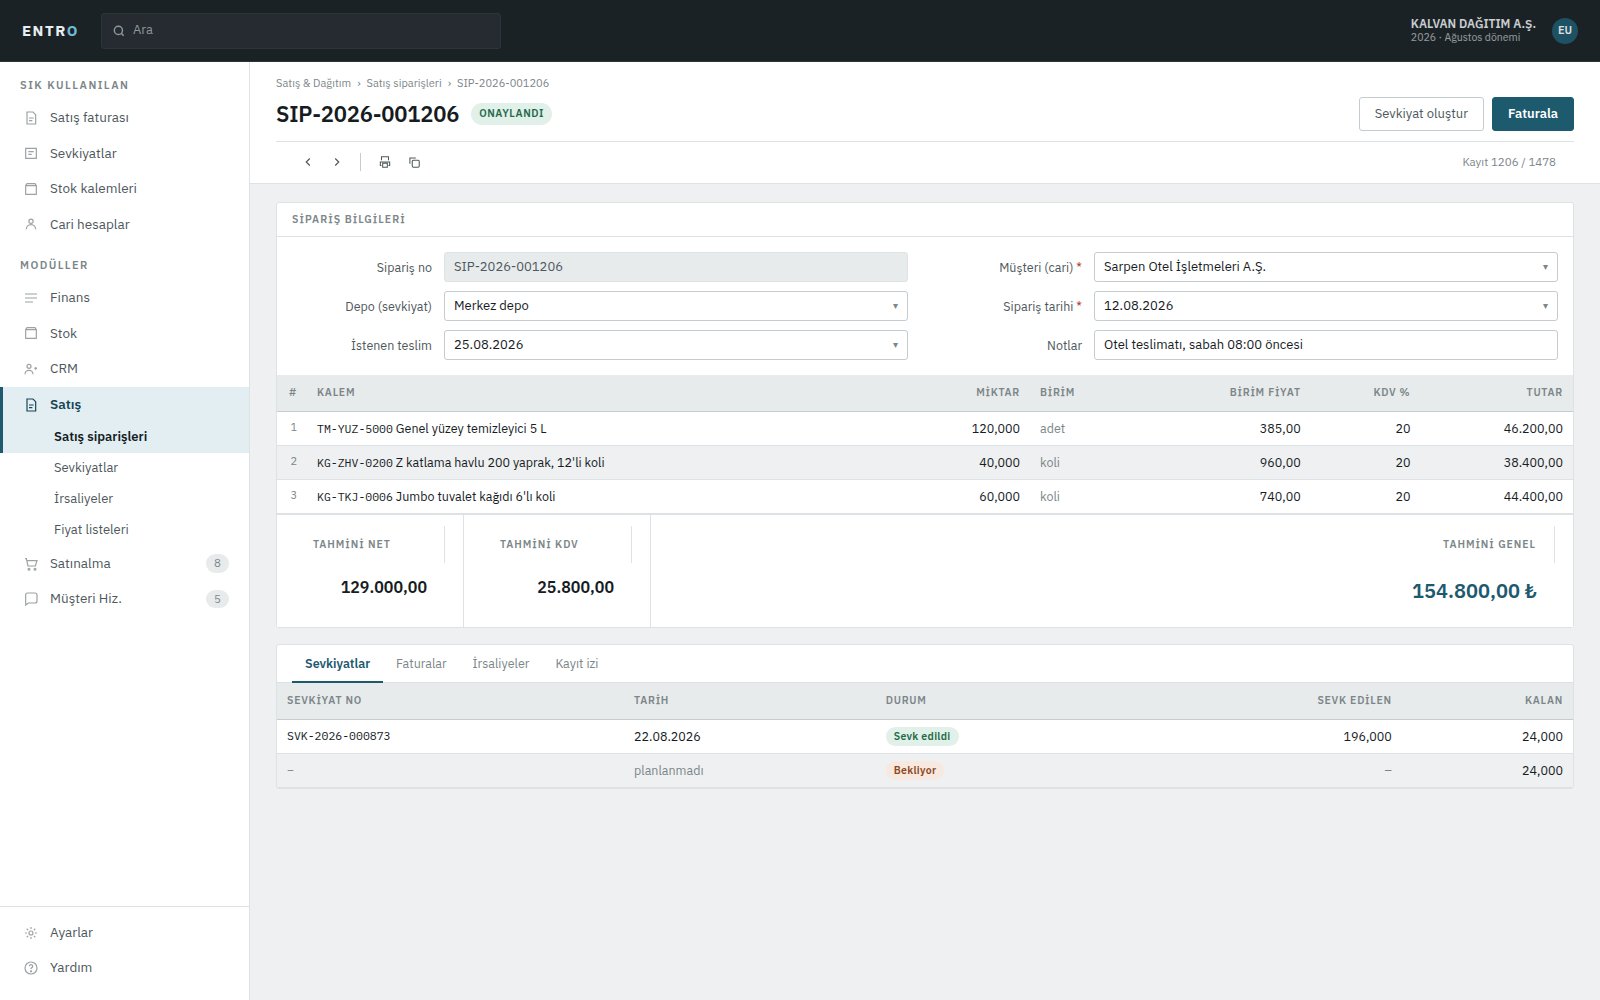The height and width of the screenshot is (1000, 1600).
Task: Click the Ara search field
Action: (x=301, y=31)
